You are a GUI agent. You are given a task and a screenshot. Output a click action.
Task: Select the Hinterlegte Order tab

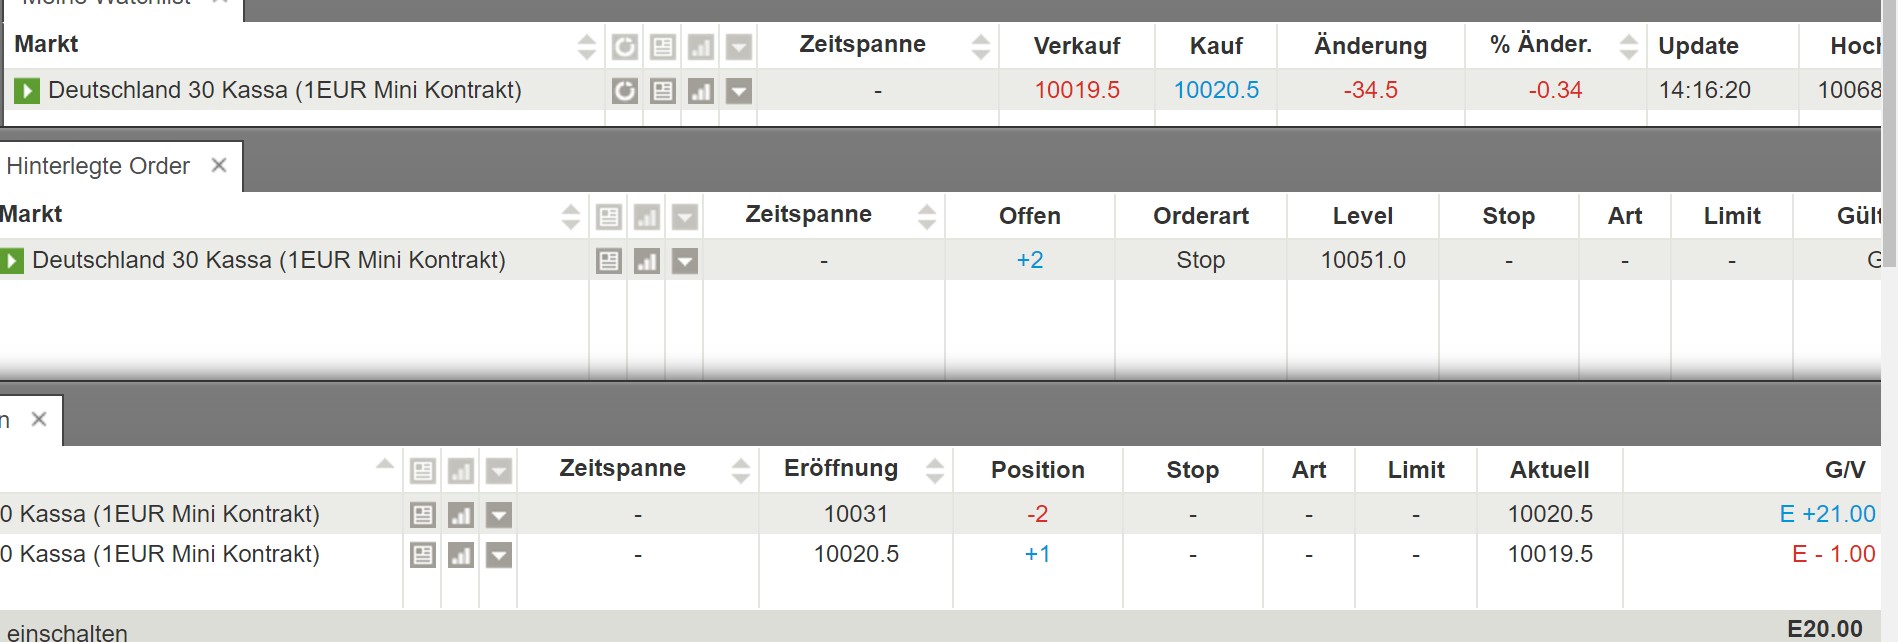pos(98,166)
